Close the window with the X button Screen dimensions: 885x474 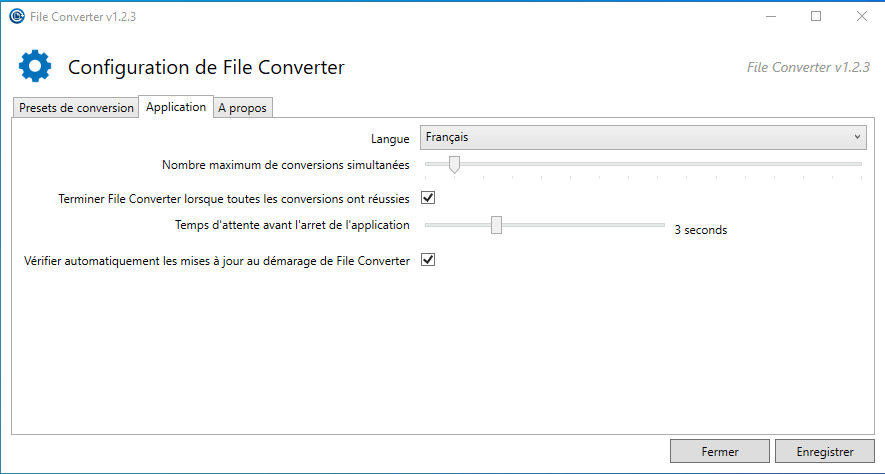click(861, 16)
